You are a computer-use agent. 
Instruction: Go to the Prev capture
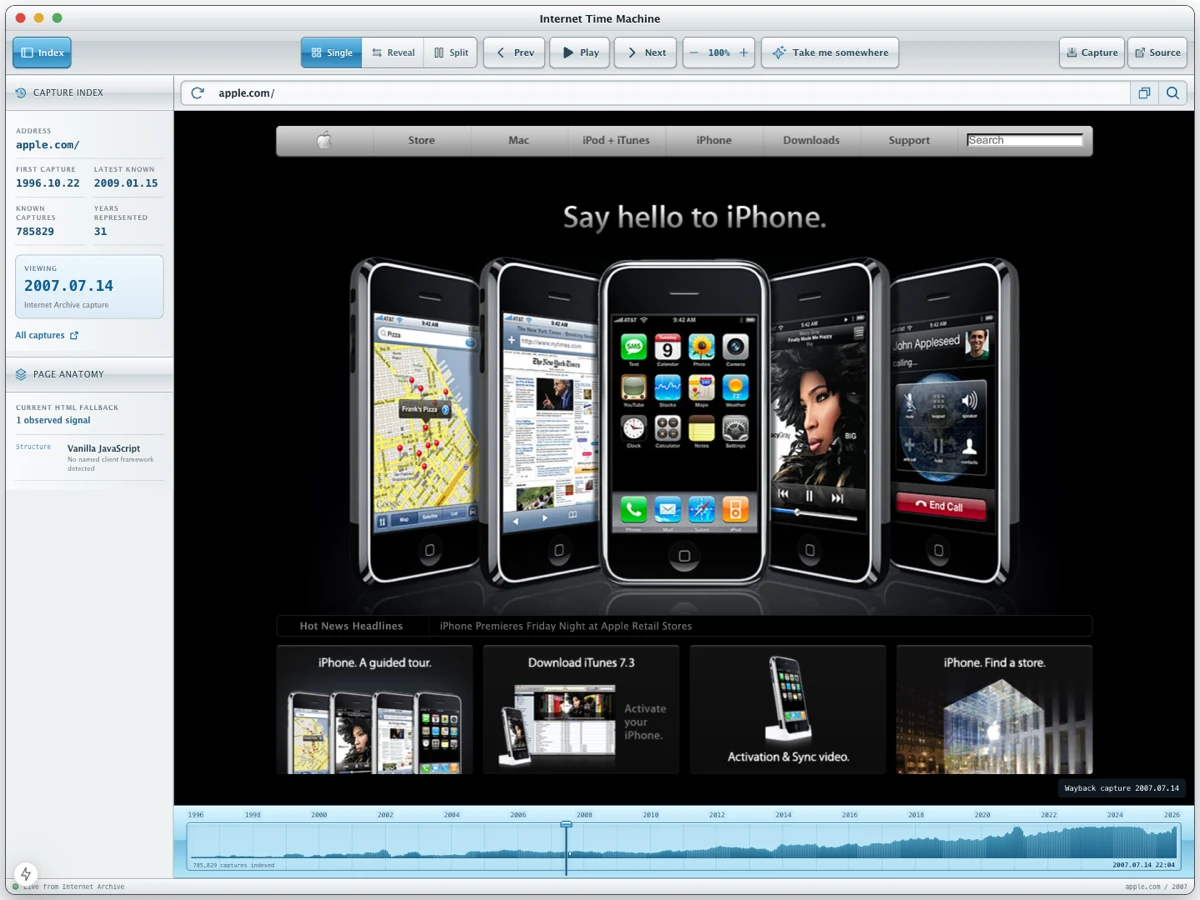pos(514,53)
